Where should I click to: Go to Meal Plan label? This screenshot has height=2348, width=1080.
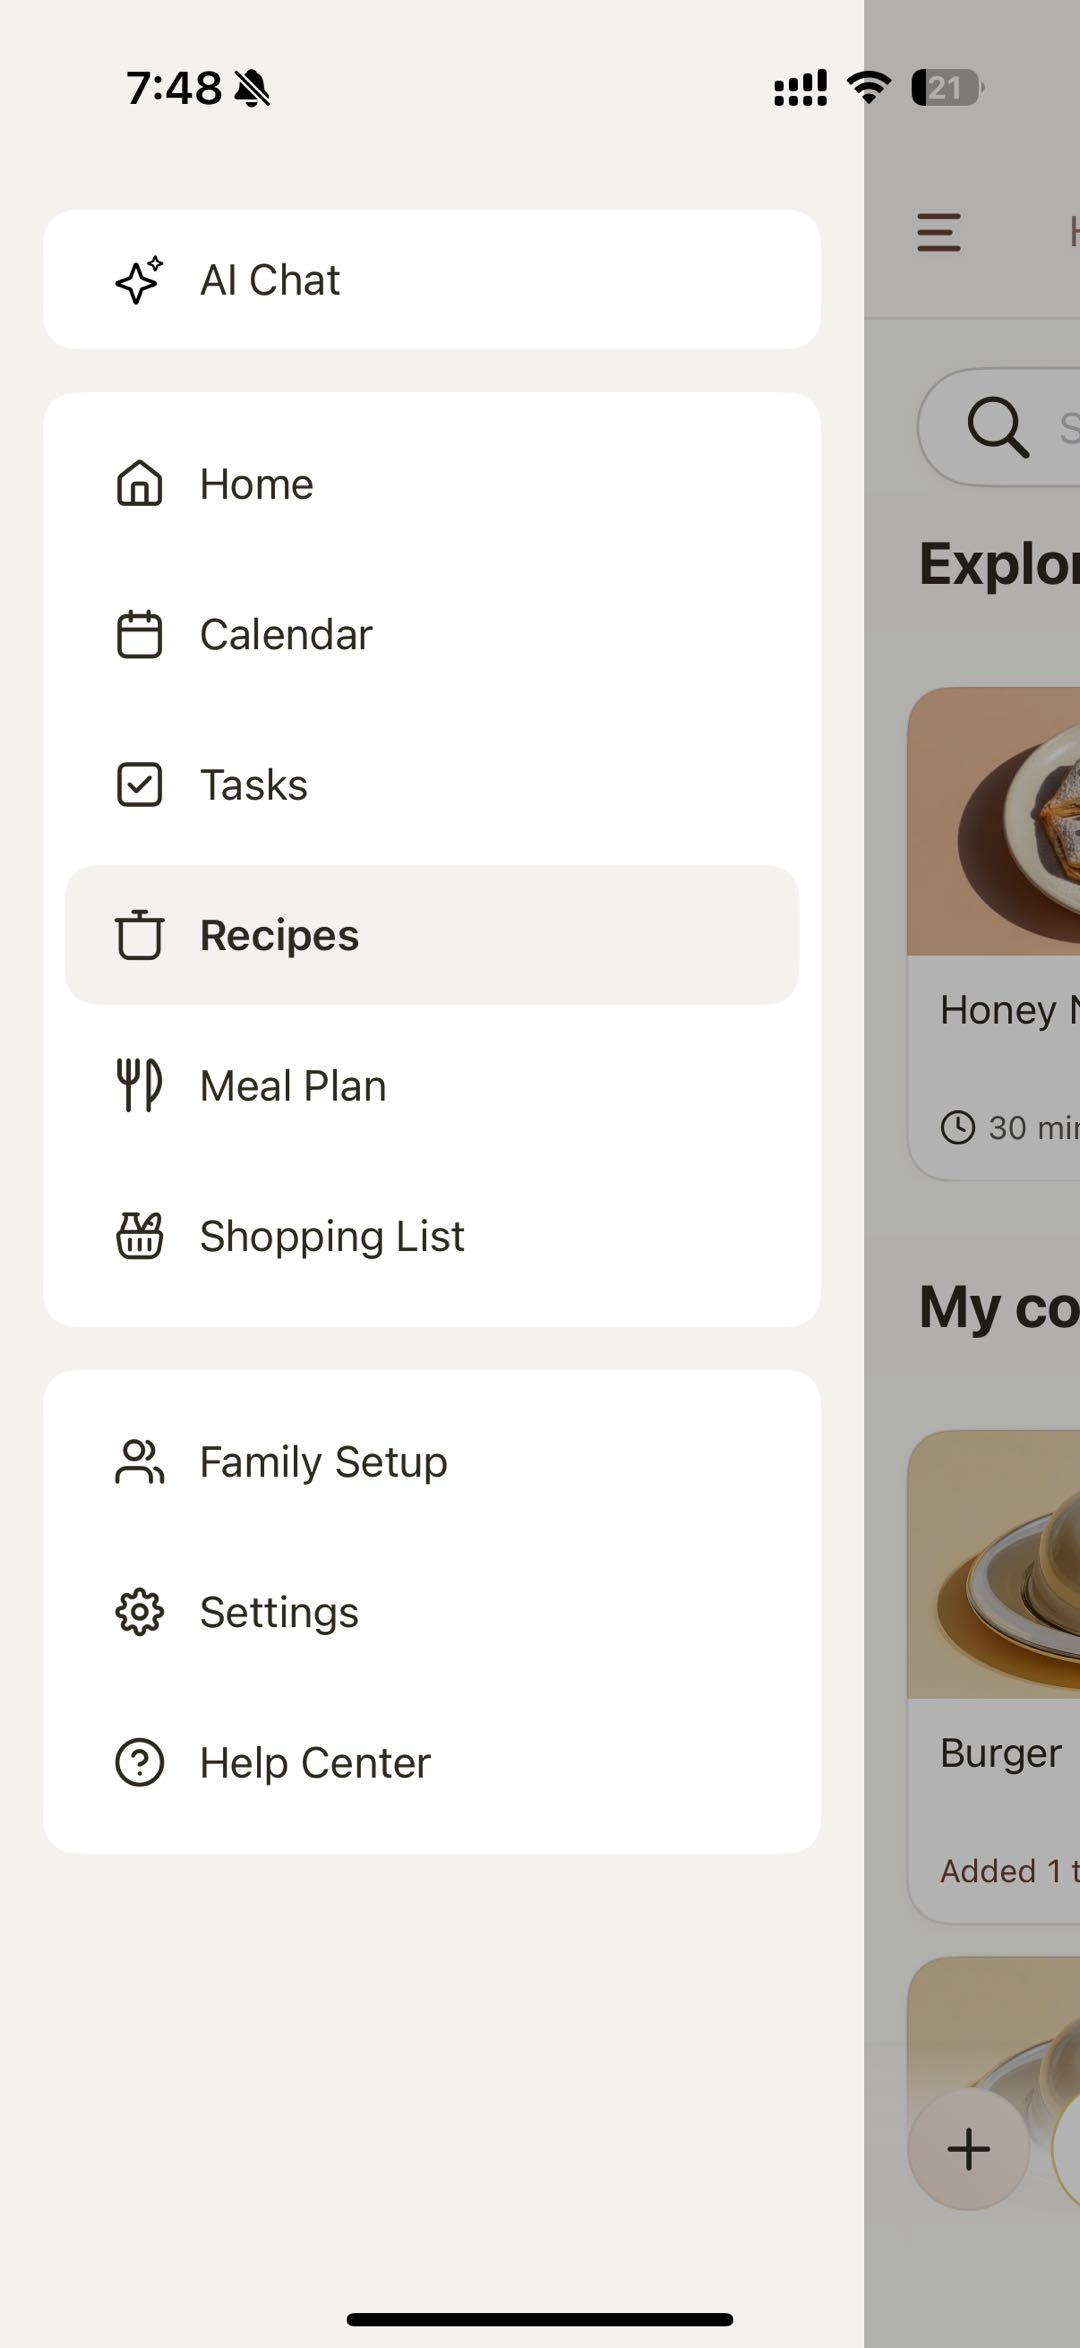pos(293,1086)
